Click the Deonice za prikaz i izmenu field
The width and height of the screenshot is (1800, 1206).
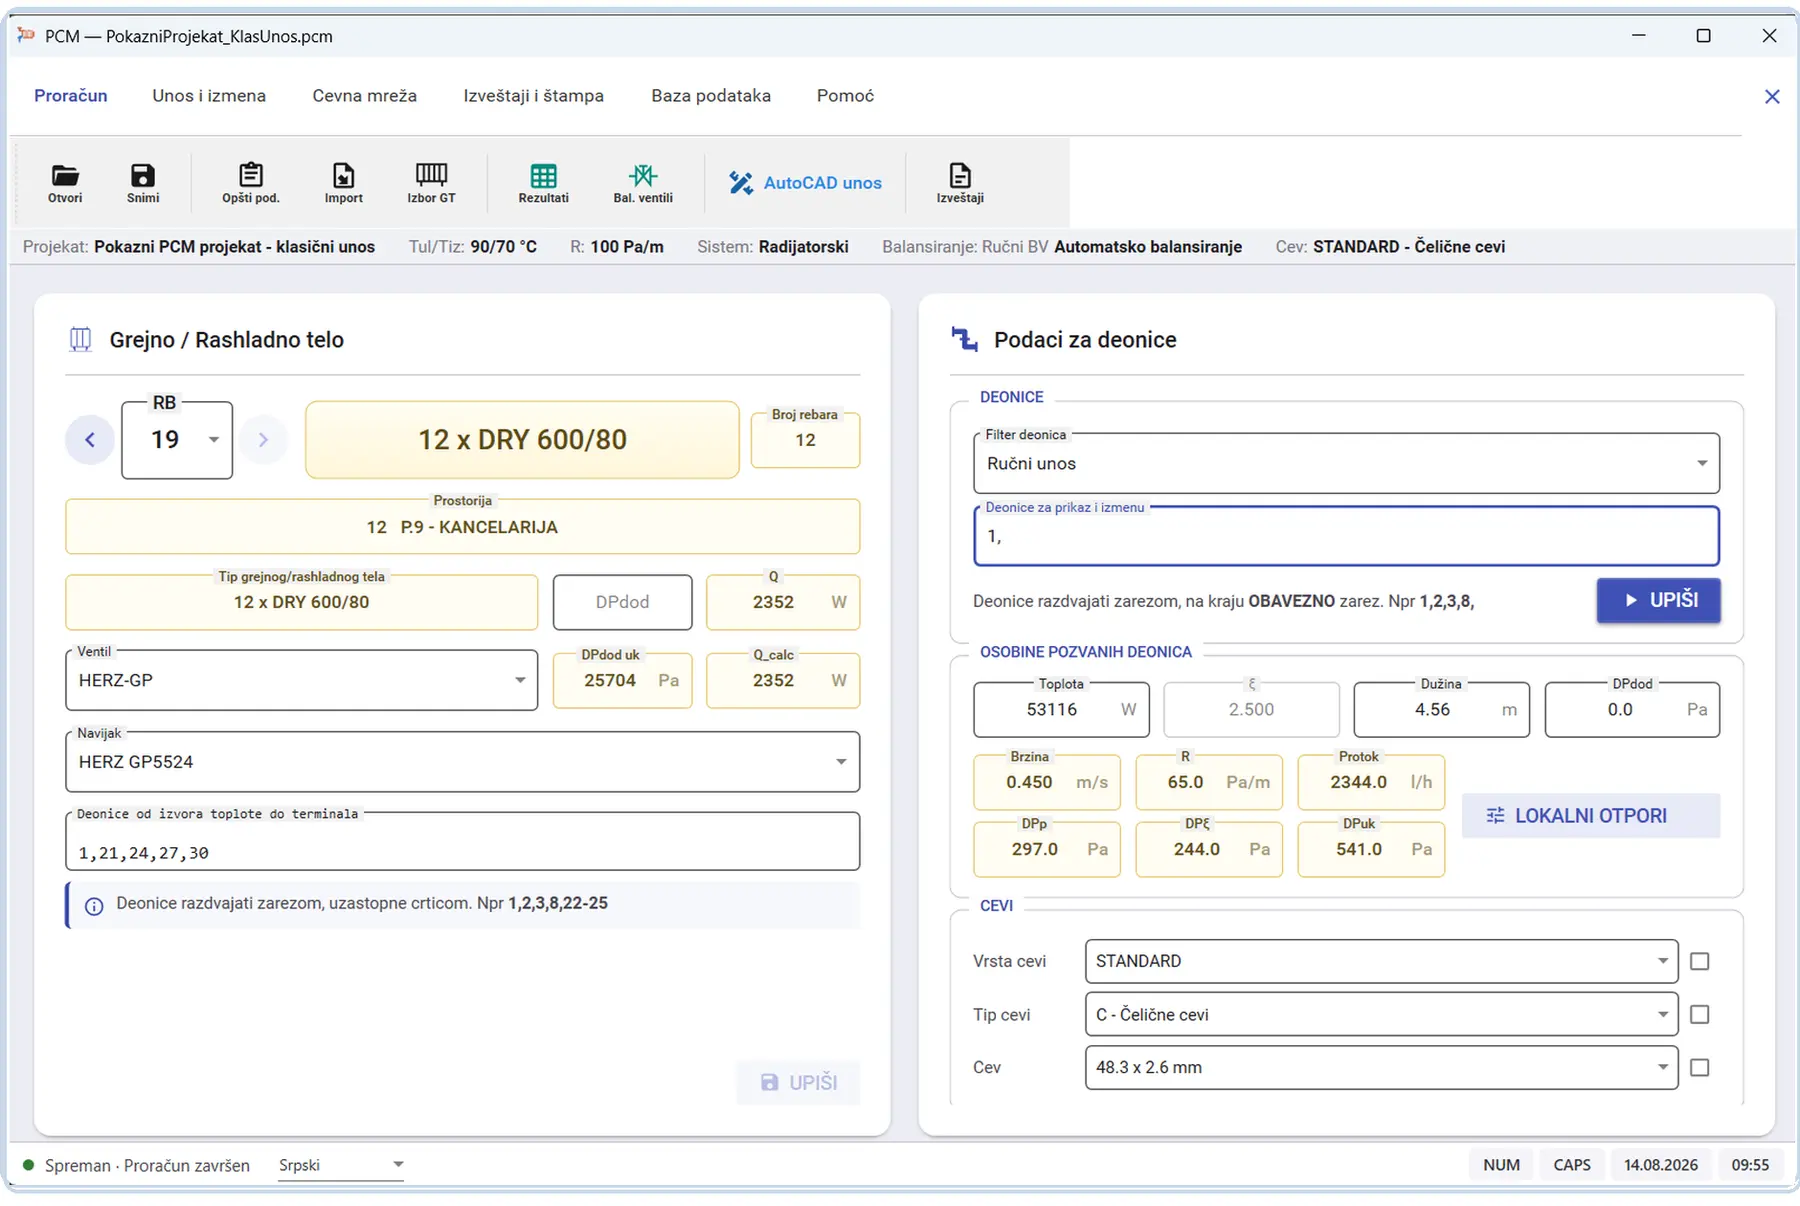[1346, 536]
